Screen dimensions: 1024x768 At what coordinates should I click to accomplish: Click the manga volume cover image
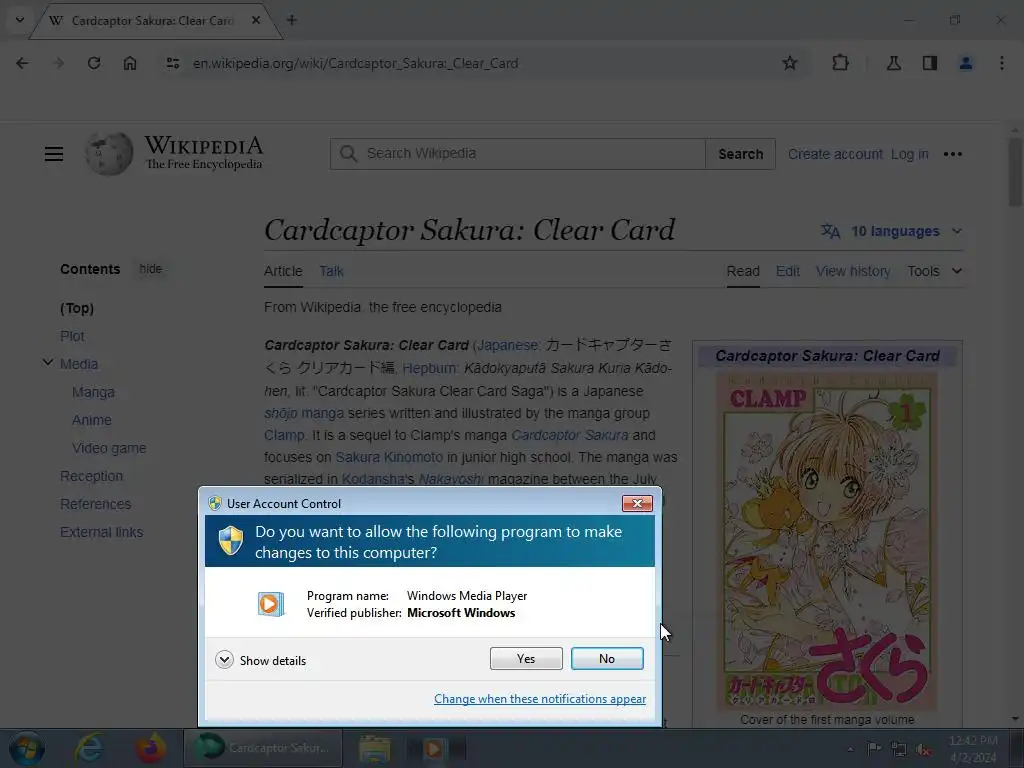[827, 540]
